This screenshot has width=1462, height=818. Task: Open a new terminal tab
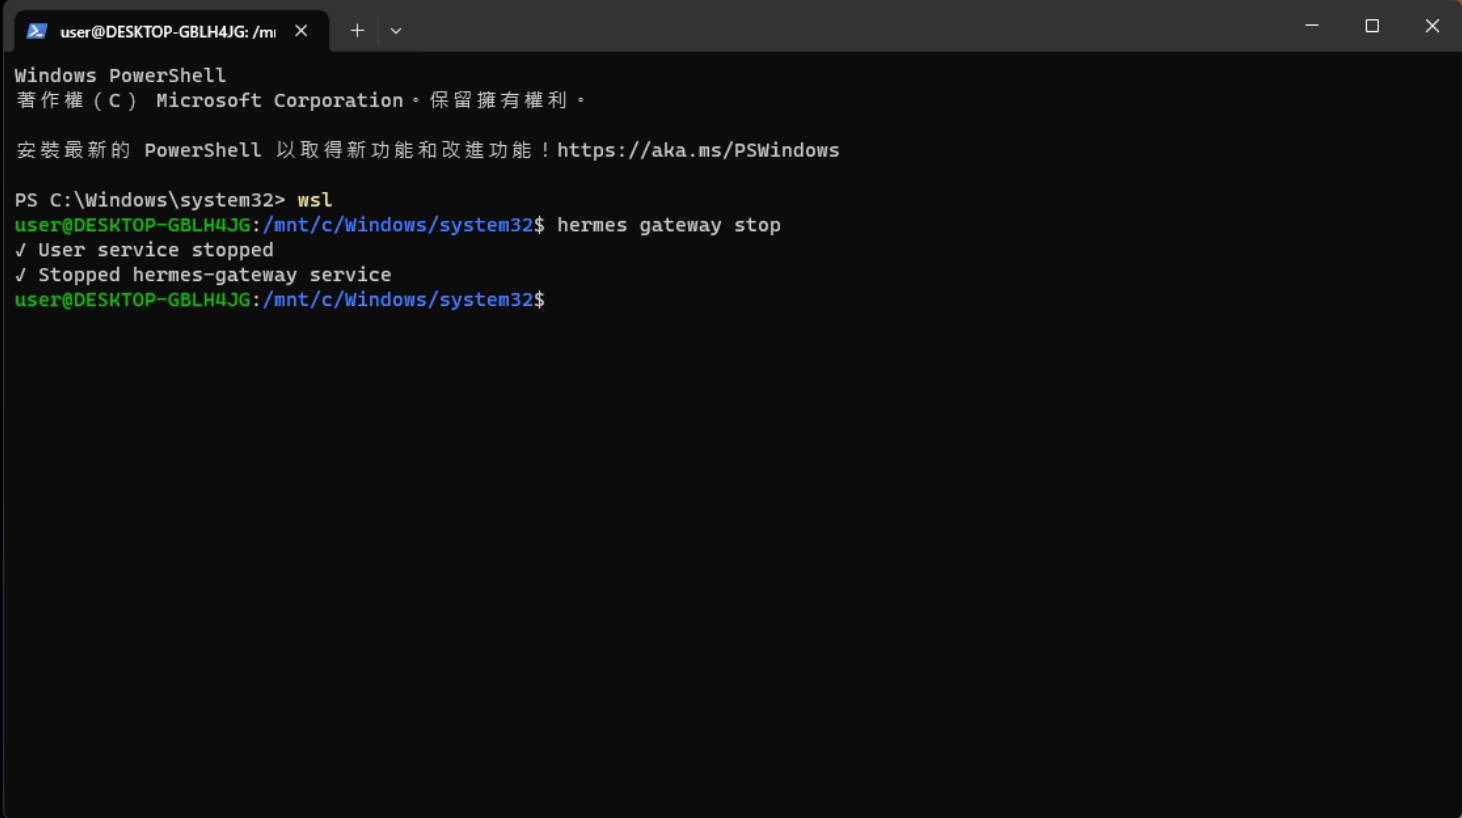pyautogui.click(x=357, y=31)
